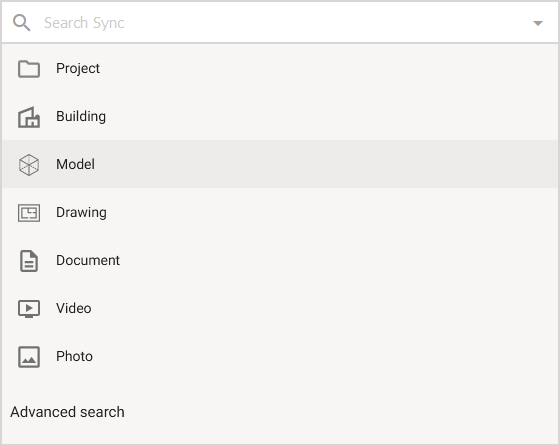
Task: Click empty area of Model row
Action: point(321,164)
